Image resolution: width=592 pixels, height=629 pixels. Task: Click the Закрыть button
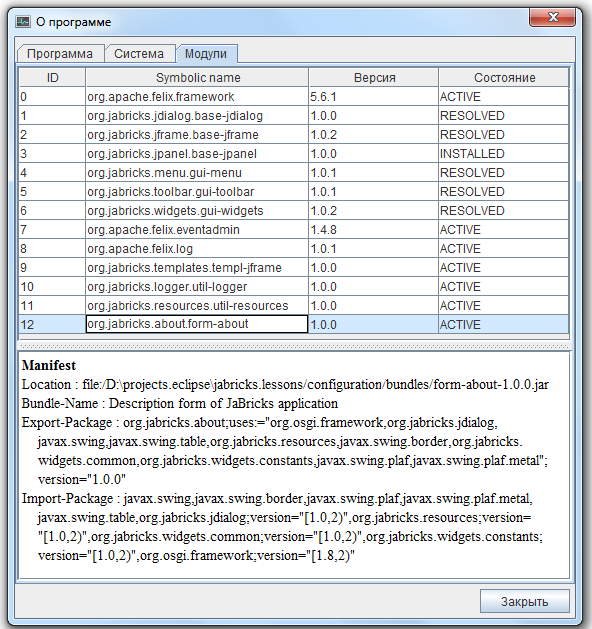pyautogui.click(x=525, y=601)
